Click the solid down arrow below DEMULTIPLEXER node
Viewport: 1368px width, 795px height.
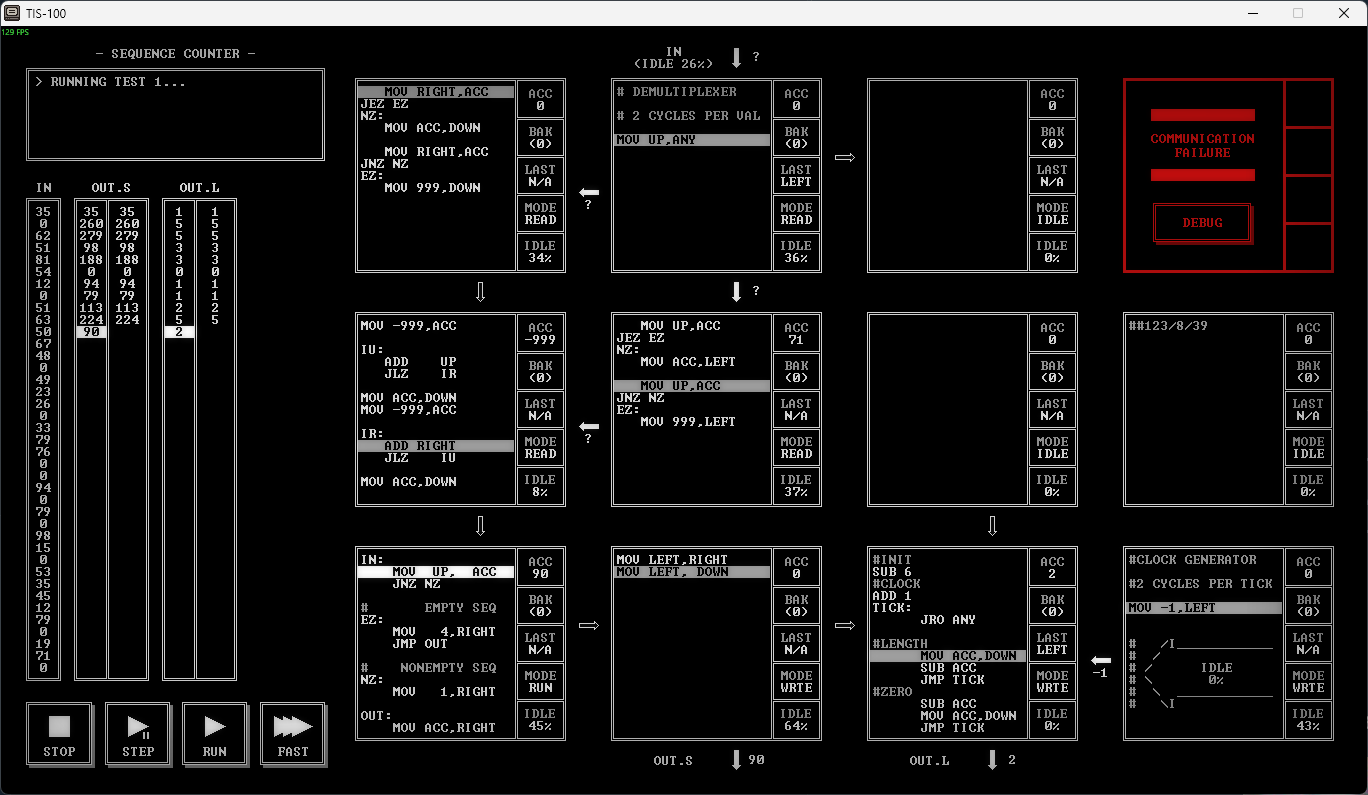pyautogui.click(x=737, y=291)
